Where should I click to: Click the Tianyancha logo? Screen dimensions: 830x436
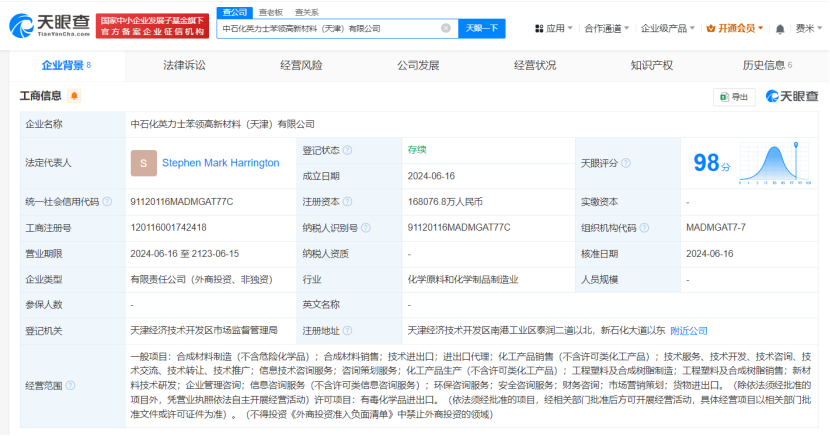coord(49,28)
